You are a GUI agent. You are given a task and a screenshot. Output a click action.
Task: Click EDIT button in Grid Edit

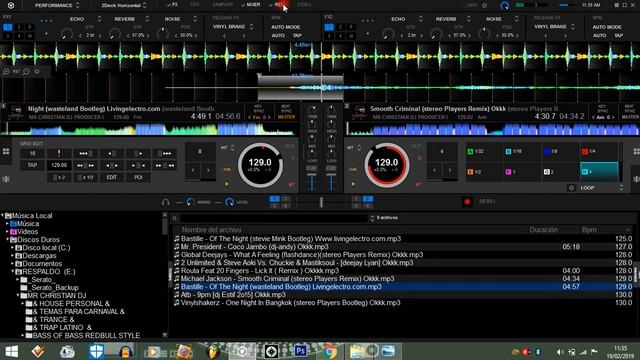(112, 178)
